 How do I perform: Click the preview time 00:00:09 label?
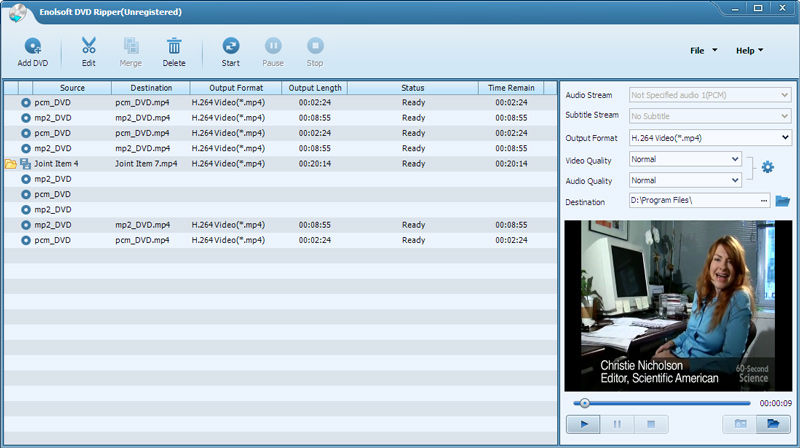pos(776,403)
